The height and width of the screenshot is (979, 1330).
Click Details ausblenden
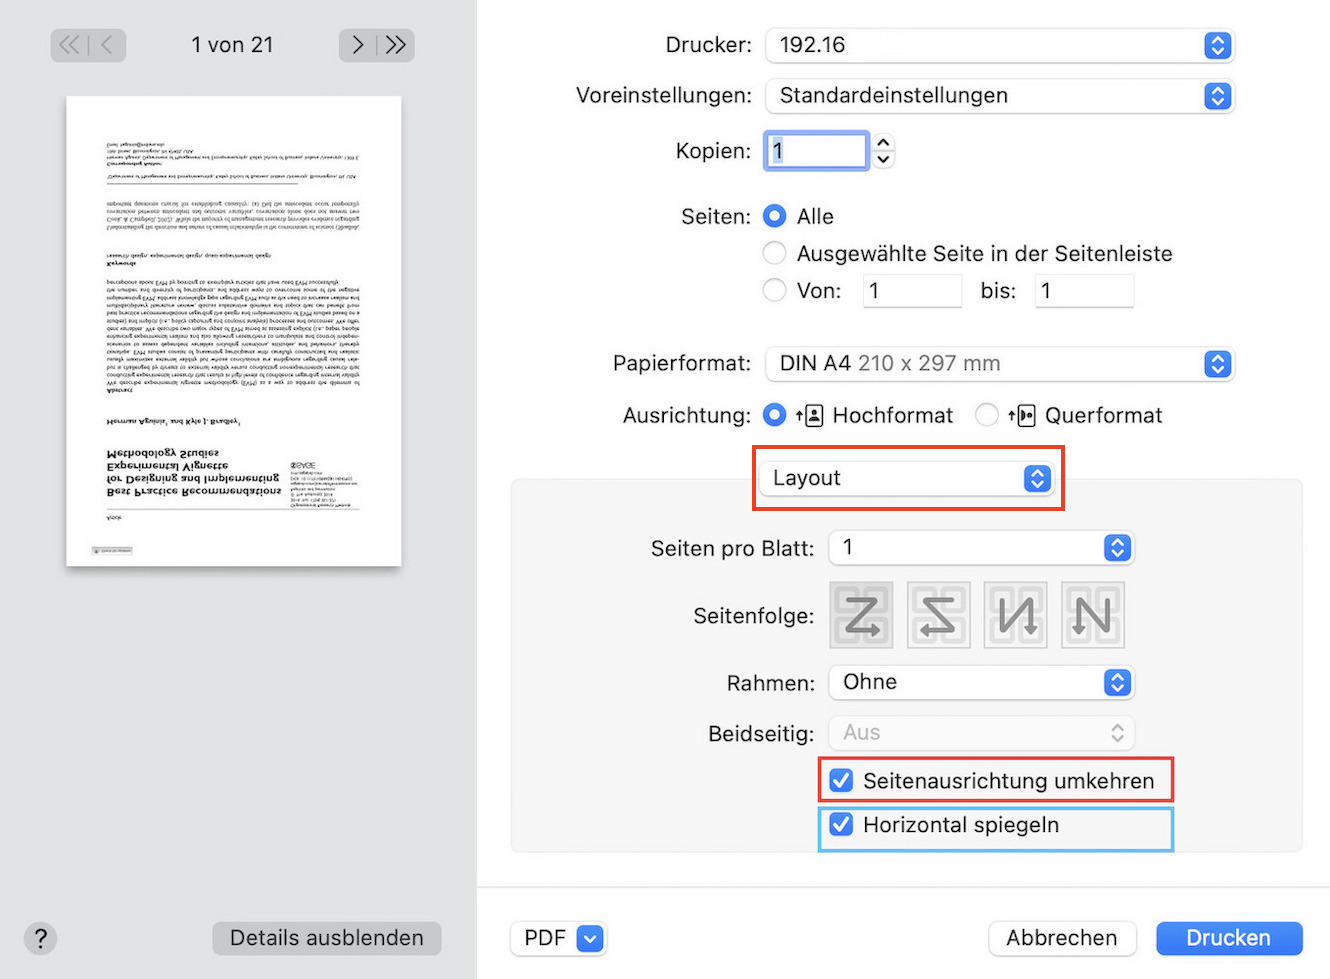coord(326,938)
